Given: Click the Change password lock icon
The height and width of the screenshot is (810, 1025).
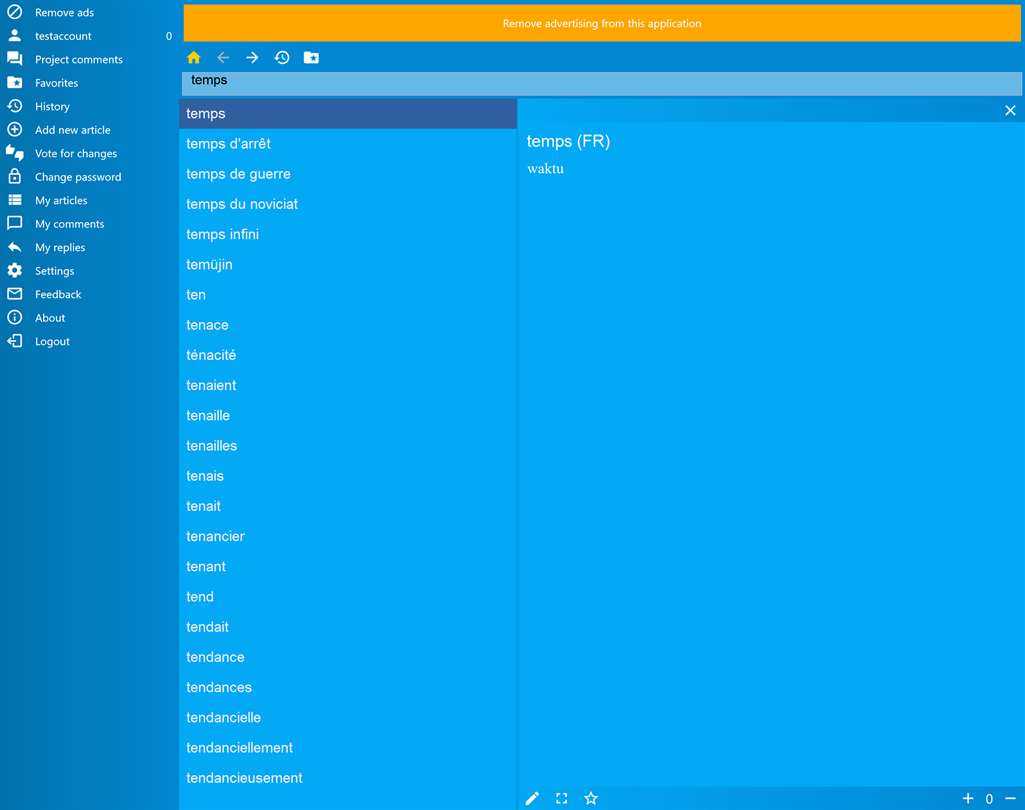Looking at the screenshot, I should [14, 177].
